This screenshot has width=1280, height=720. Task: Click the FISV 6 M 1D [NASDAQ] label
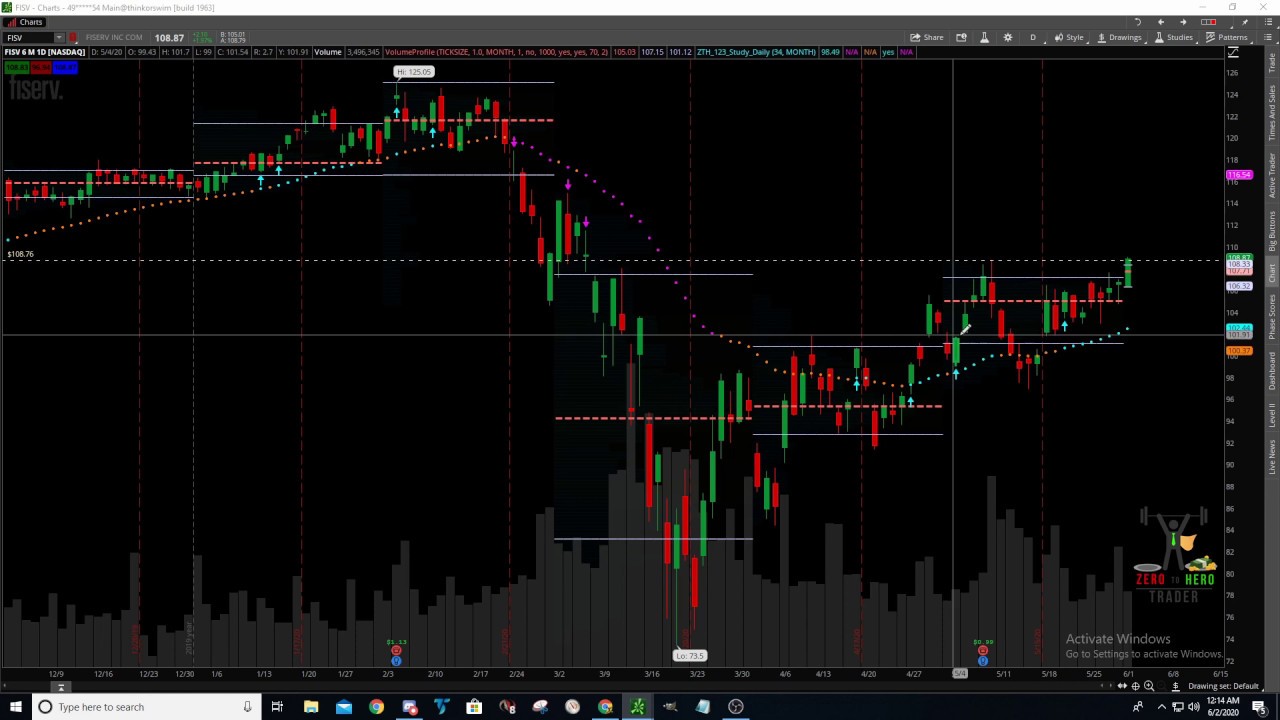click(44, 52)
